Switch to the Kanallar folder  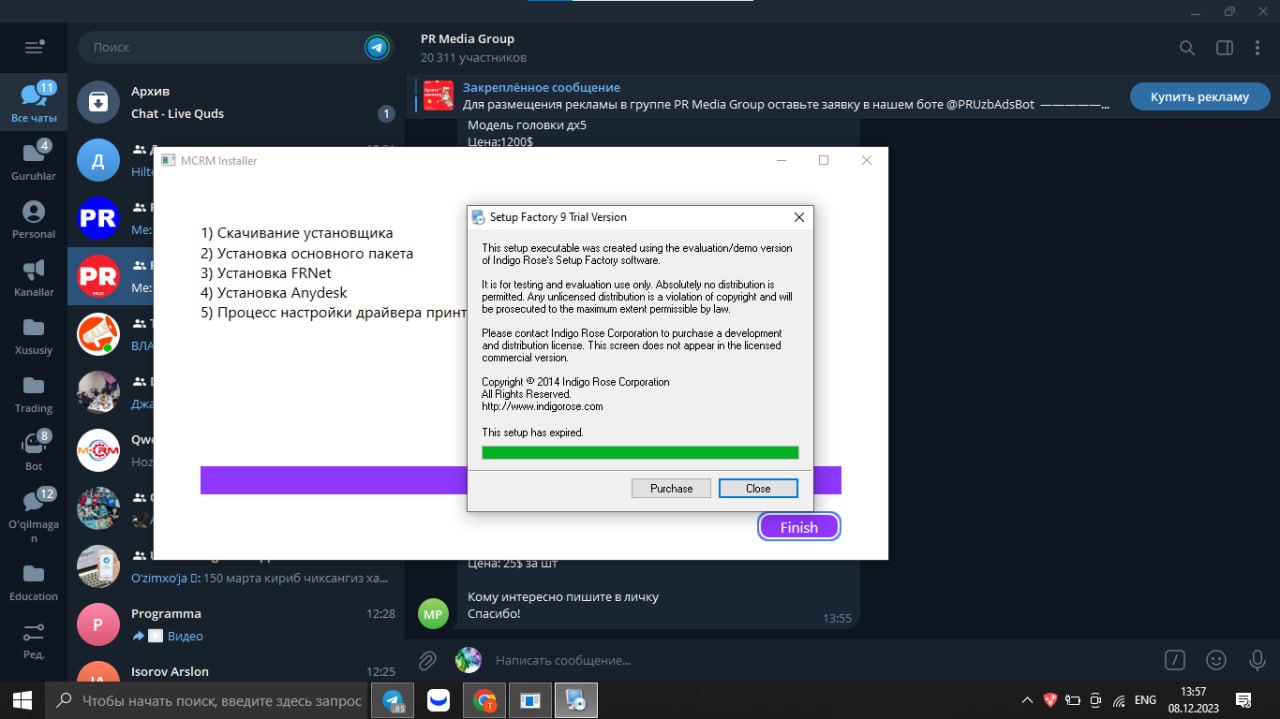click(34, 277)
